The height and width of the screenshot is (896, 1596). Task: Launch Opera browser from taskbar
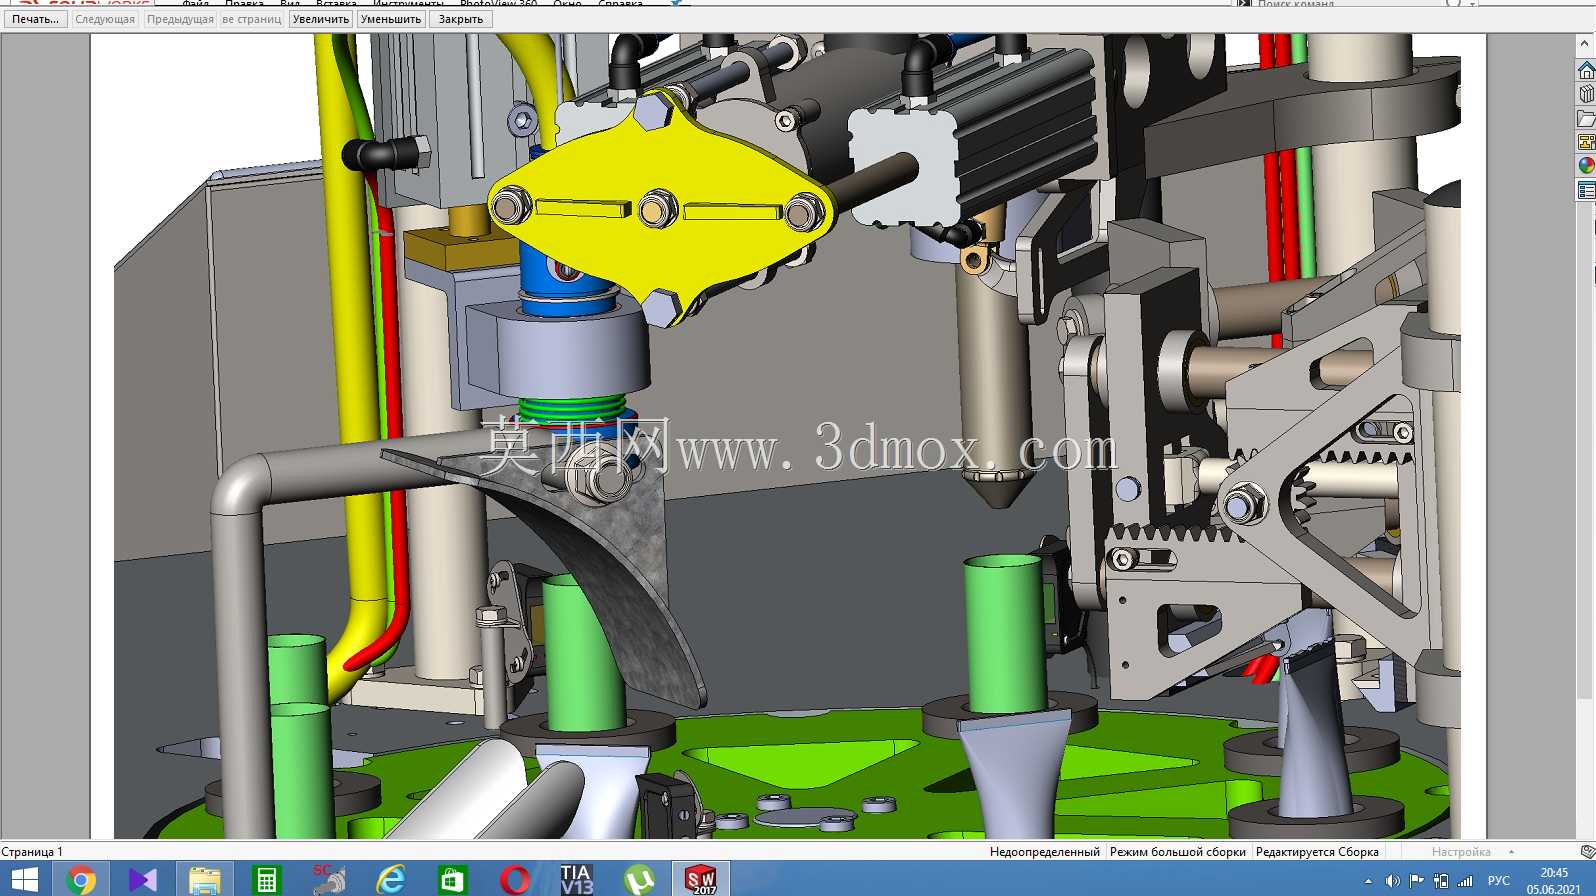pos(515,880)
